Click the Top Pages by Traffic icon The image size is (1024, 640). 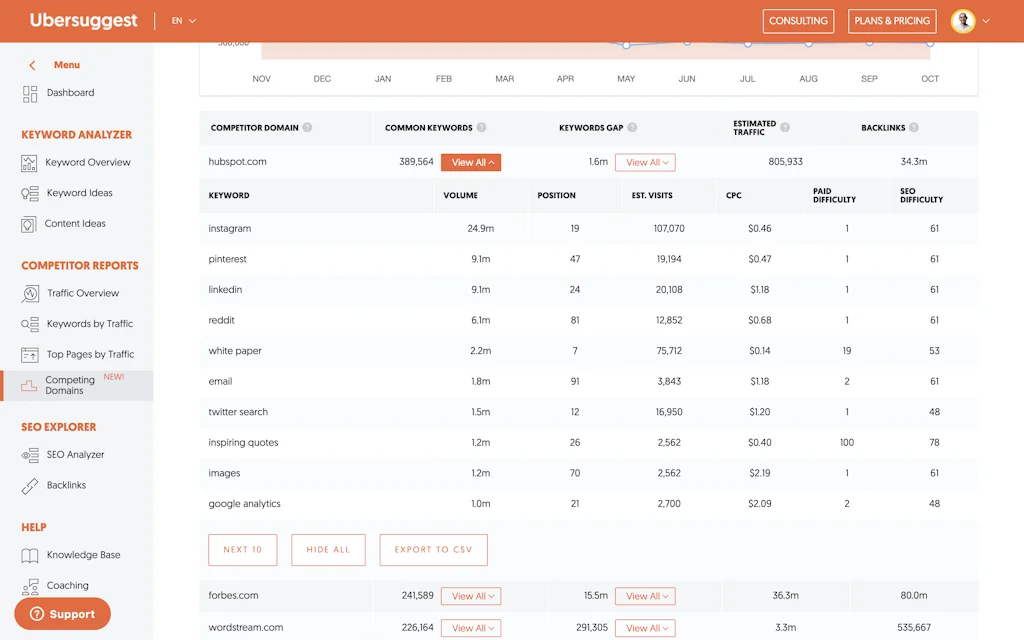29,355
